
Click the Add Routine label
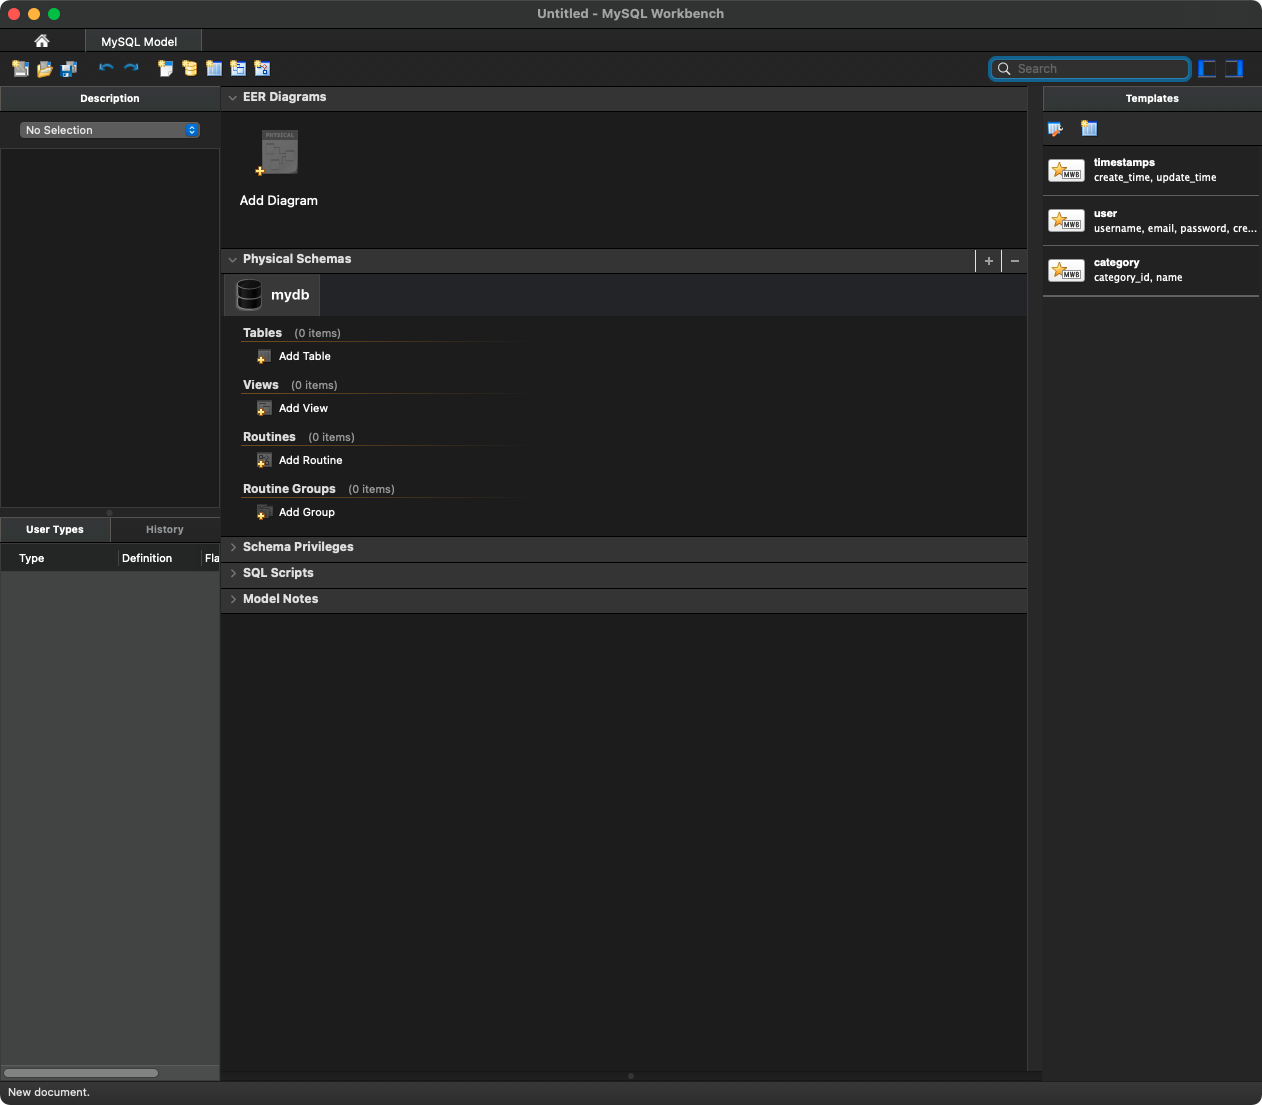(311, 461)
